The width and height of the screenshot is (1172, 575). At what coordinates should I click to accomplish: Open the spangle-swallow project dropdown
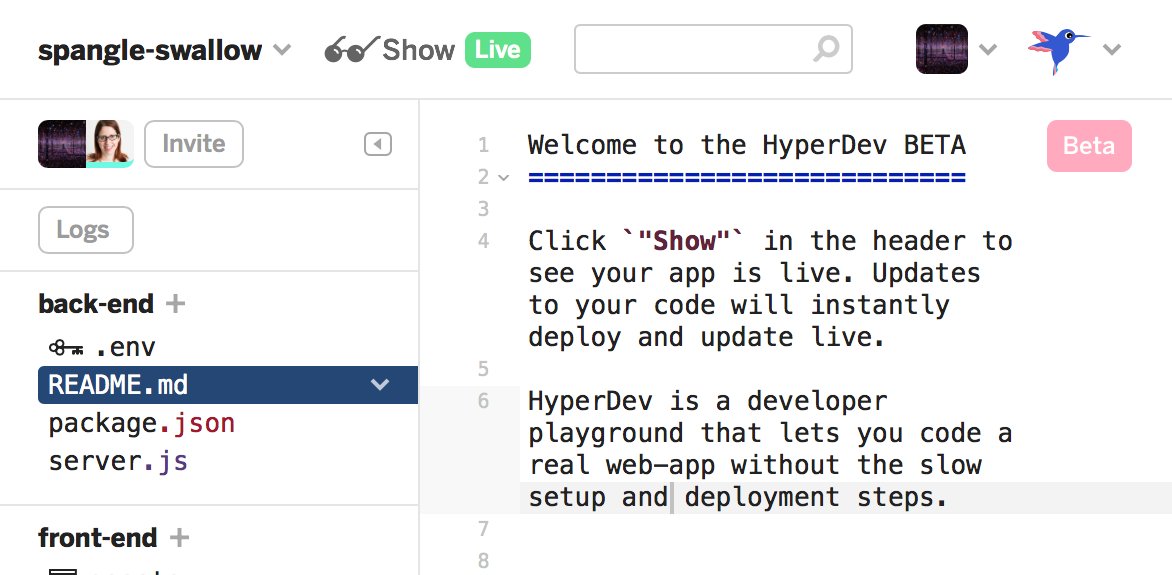(x=164, y=50)
